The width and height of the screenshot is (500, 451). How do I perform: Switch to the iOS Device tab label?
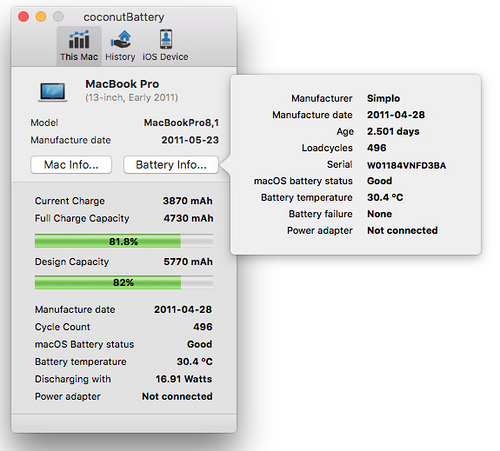(165, 57)
